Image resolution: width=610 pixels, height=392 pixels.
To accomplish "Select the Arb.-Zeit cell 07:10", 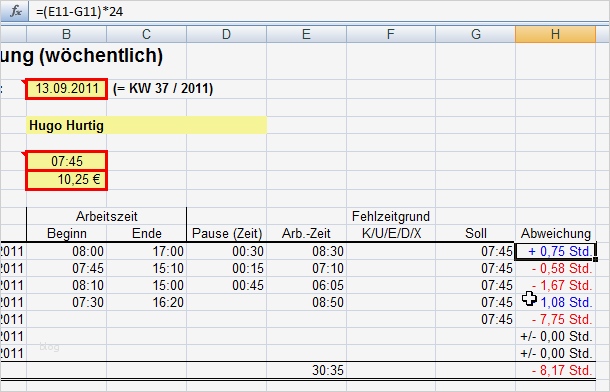I will tap(307, 268).
